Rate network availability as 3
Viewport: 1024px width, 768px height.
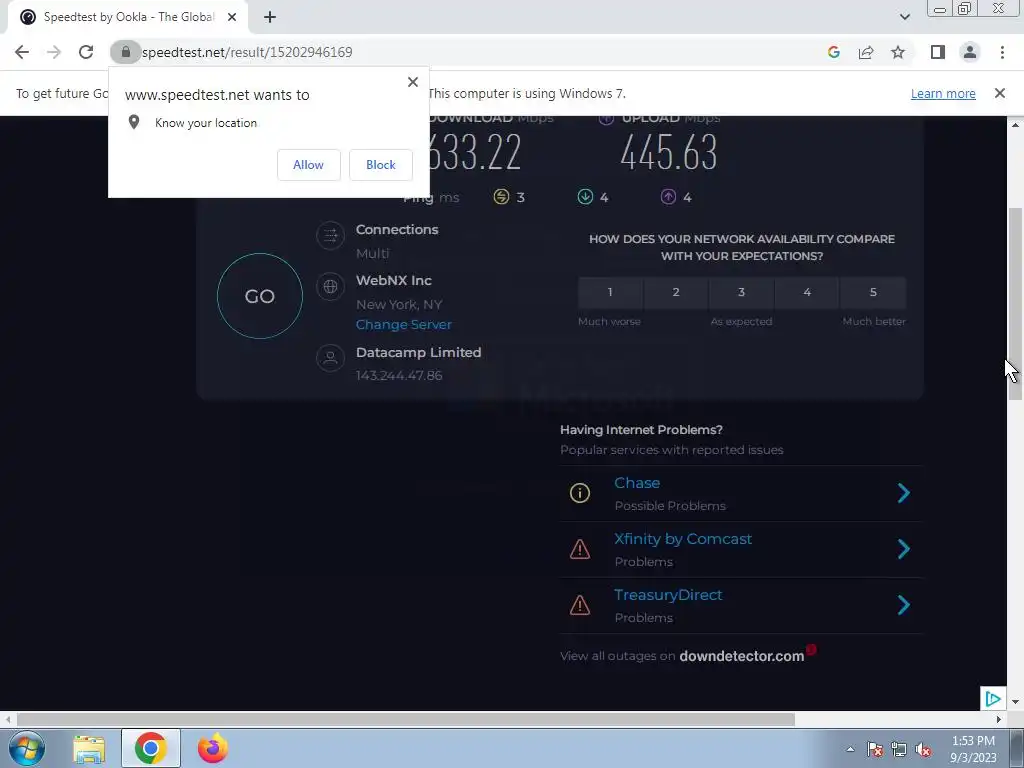[x=741, y=292]
